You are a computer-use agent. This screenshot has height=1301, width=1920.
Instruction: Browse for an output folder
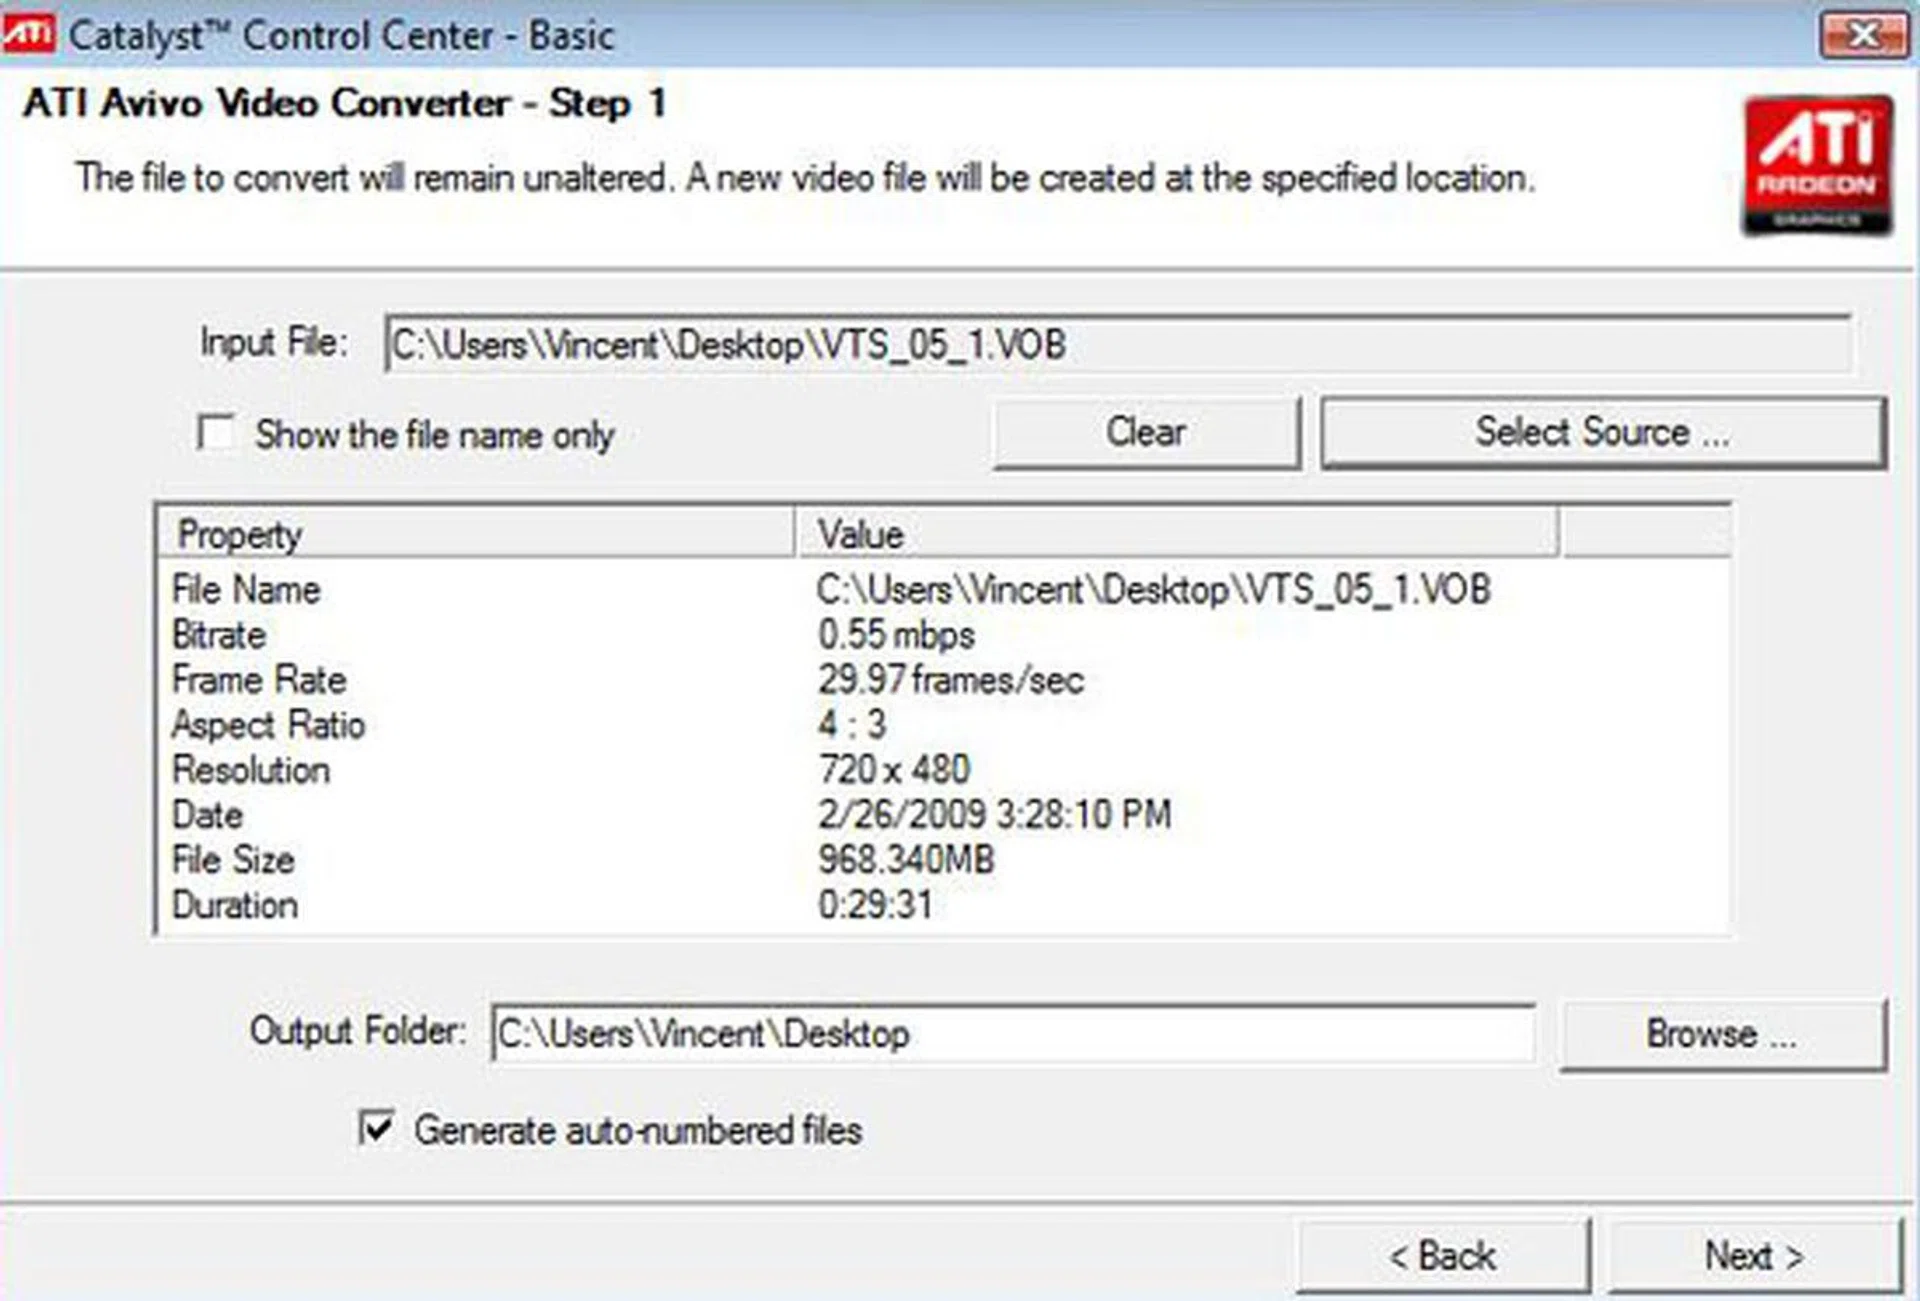(x=1722, y=1034)
